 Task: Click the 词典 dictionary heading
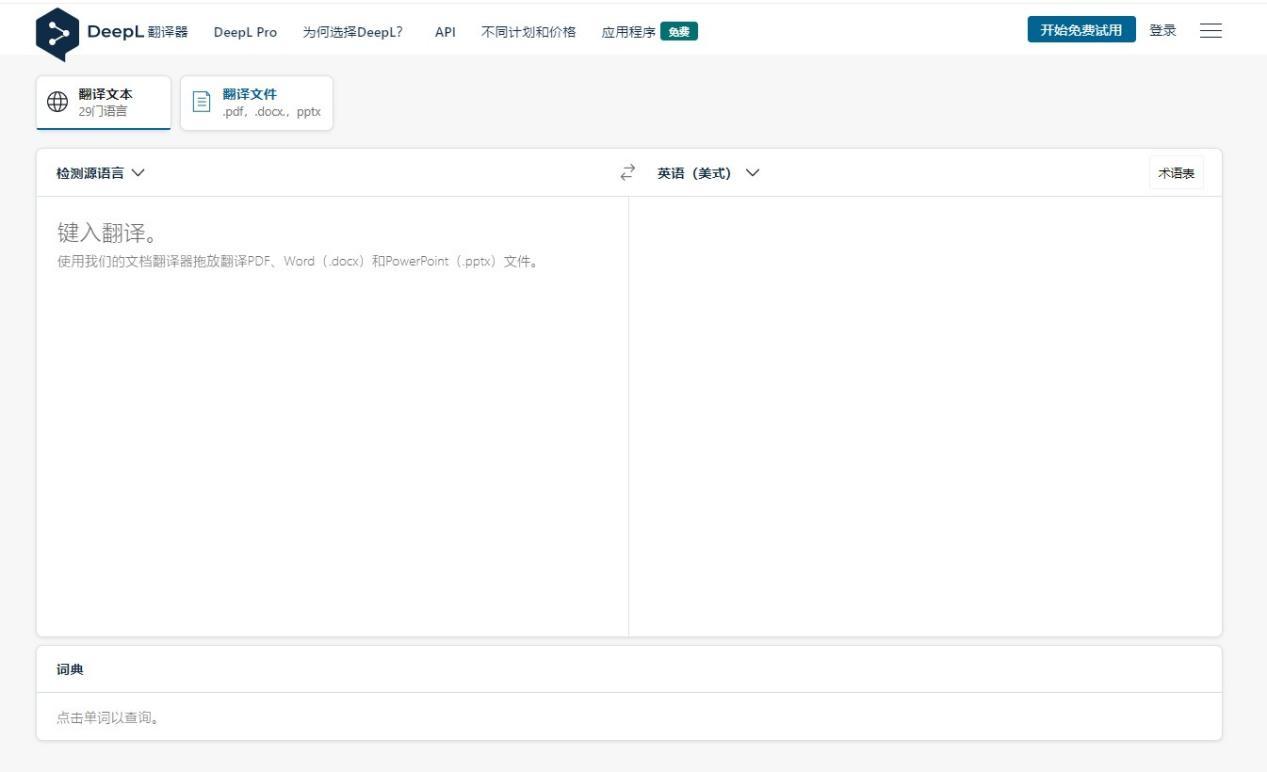click(70, 669)
